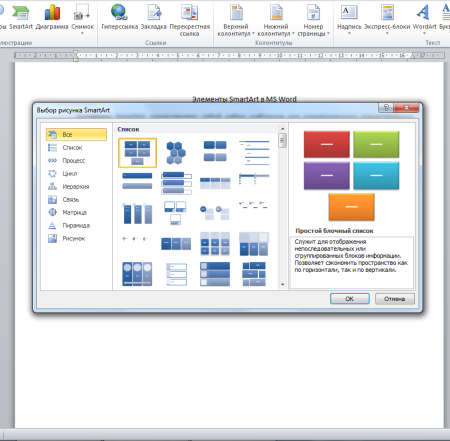Click the purple block in preview

[x=327, y=175]
